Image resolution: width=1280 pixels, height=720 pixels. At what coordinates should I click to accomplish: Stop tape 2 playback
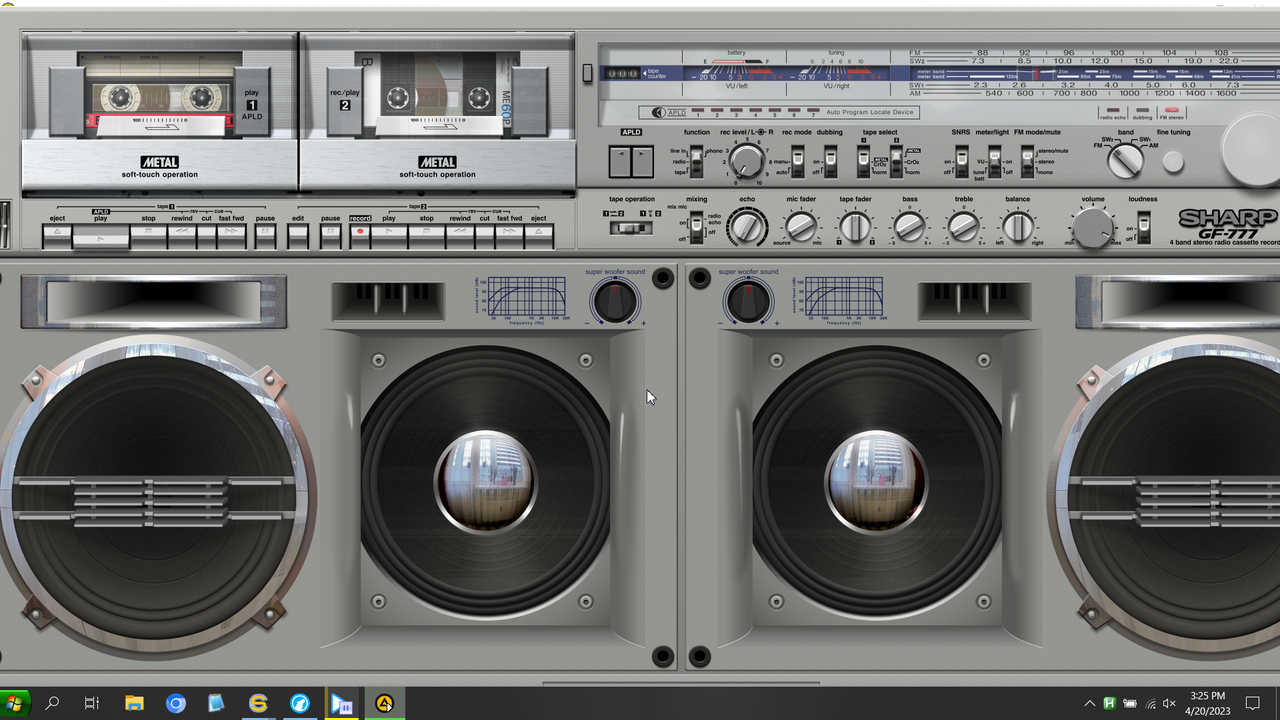[426, 236]
